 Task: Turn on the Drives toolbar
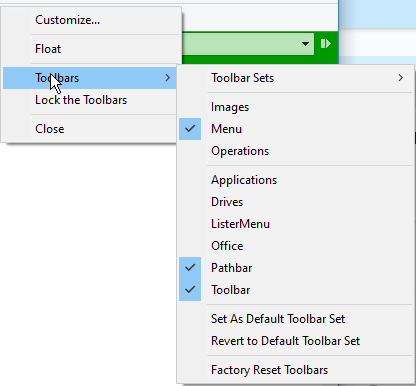click(296, 202)
